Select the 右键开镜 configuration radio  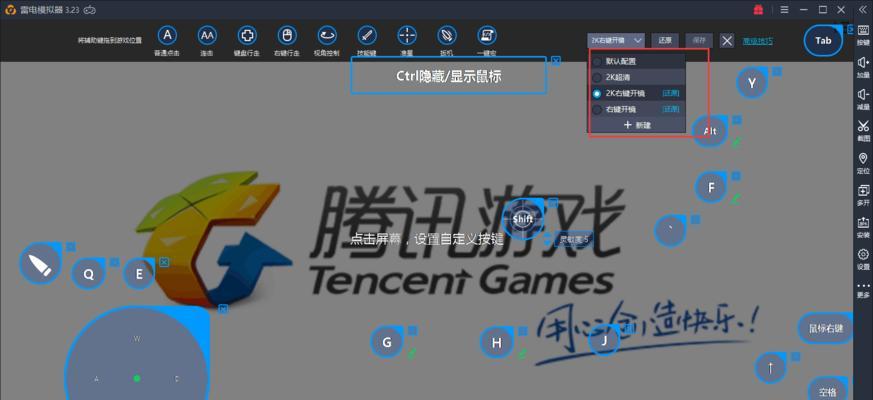coord(597,109)
